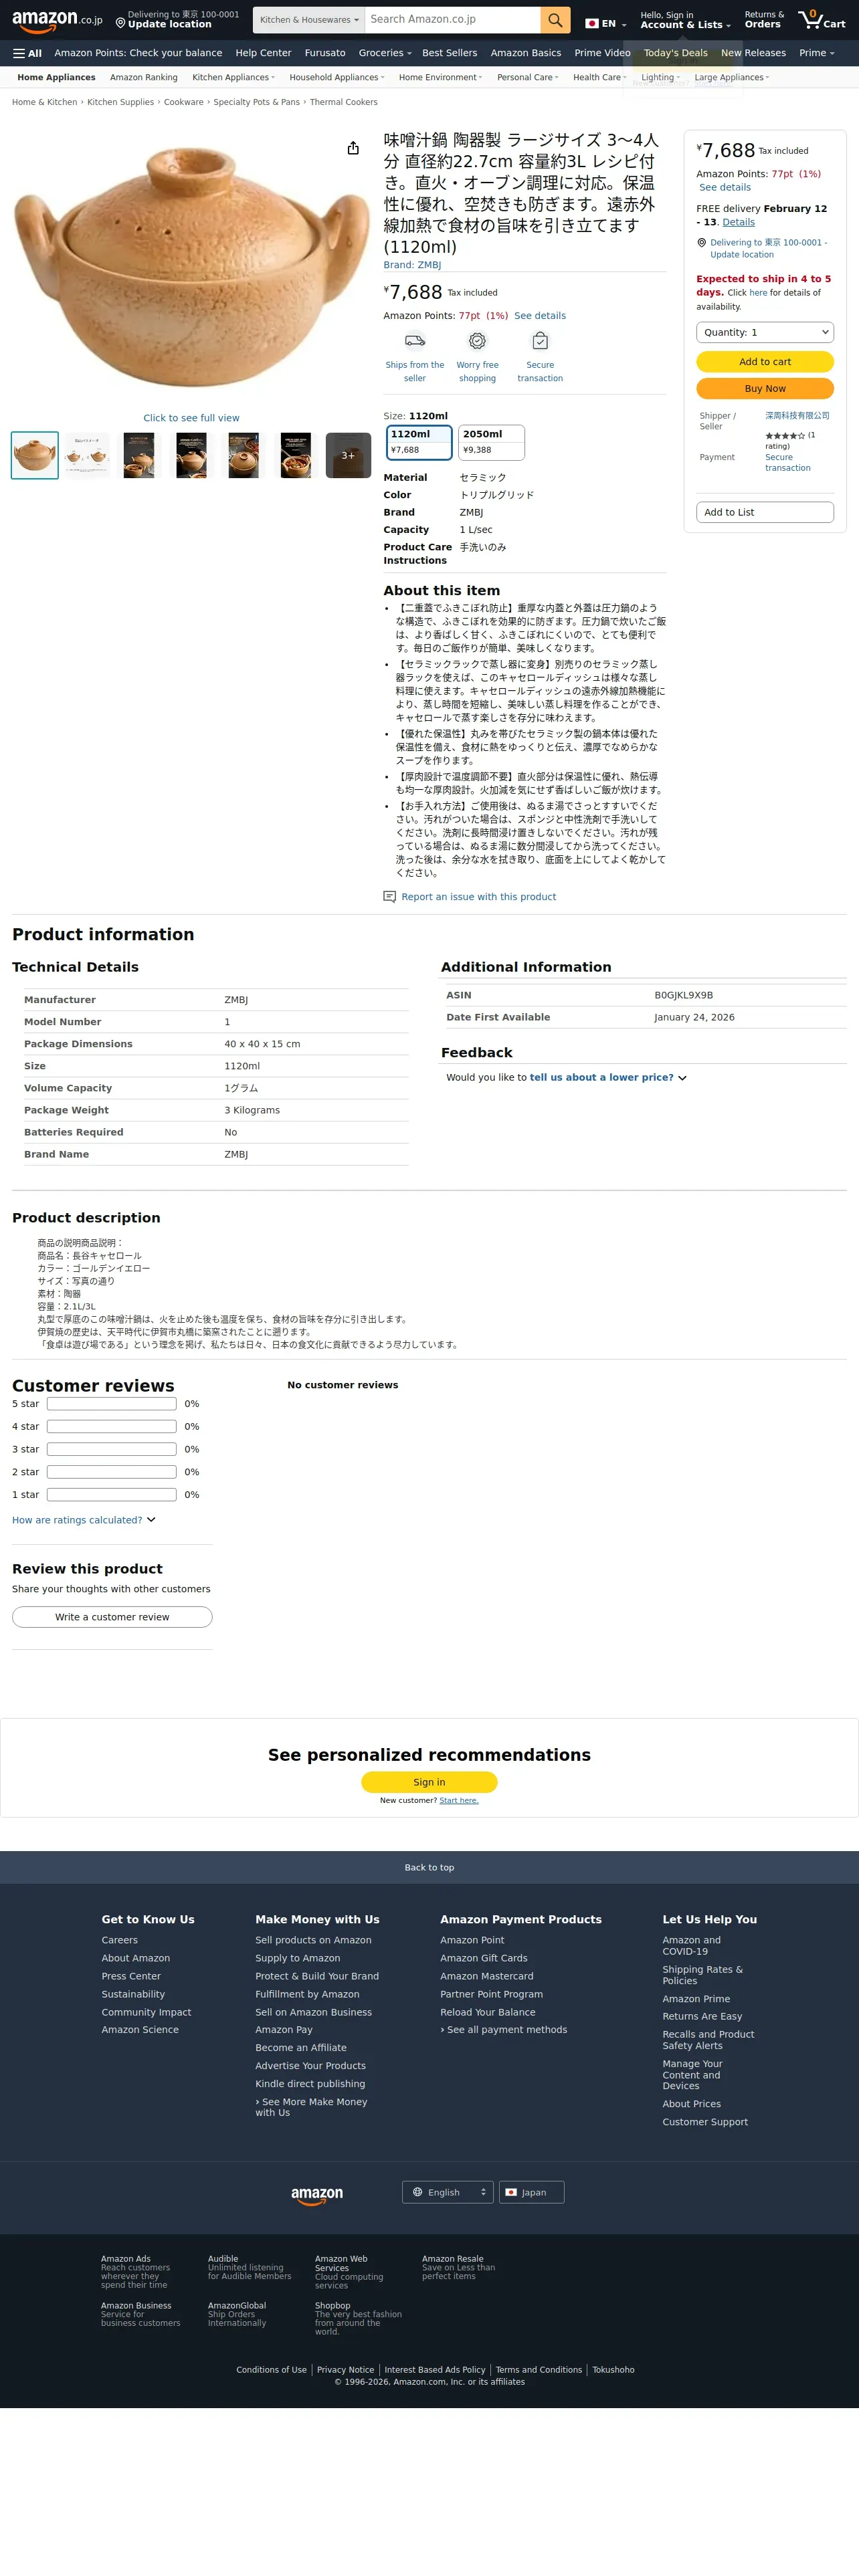This screenshot has width=859, height=2576.
Task: Click the main product image
Action: (x=191, y=266)
